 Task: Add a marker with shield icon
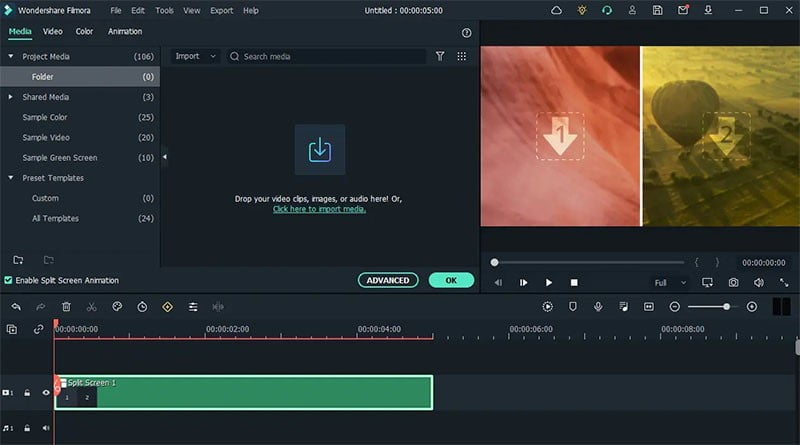point(572,307)
